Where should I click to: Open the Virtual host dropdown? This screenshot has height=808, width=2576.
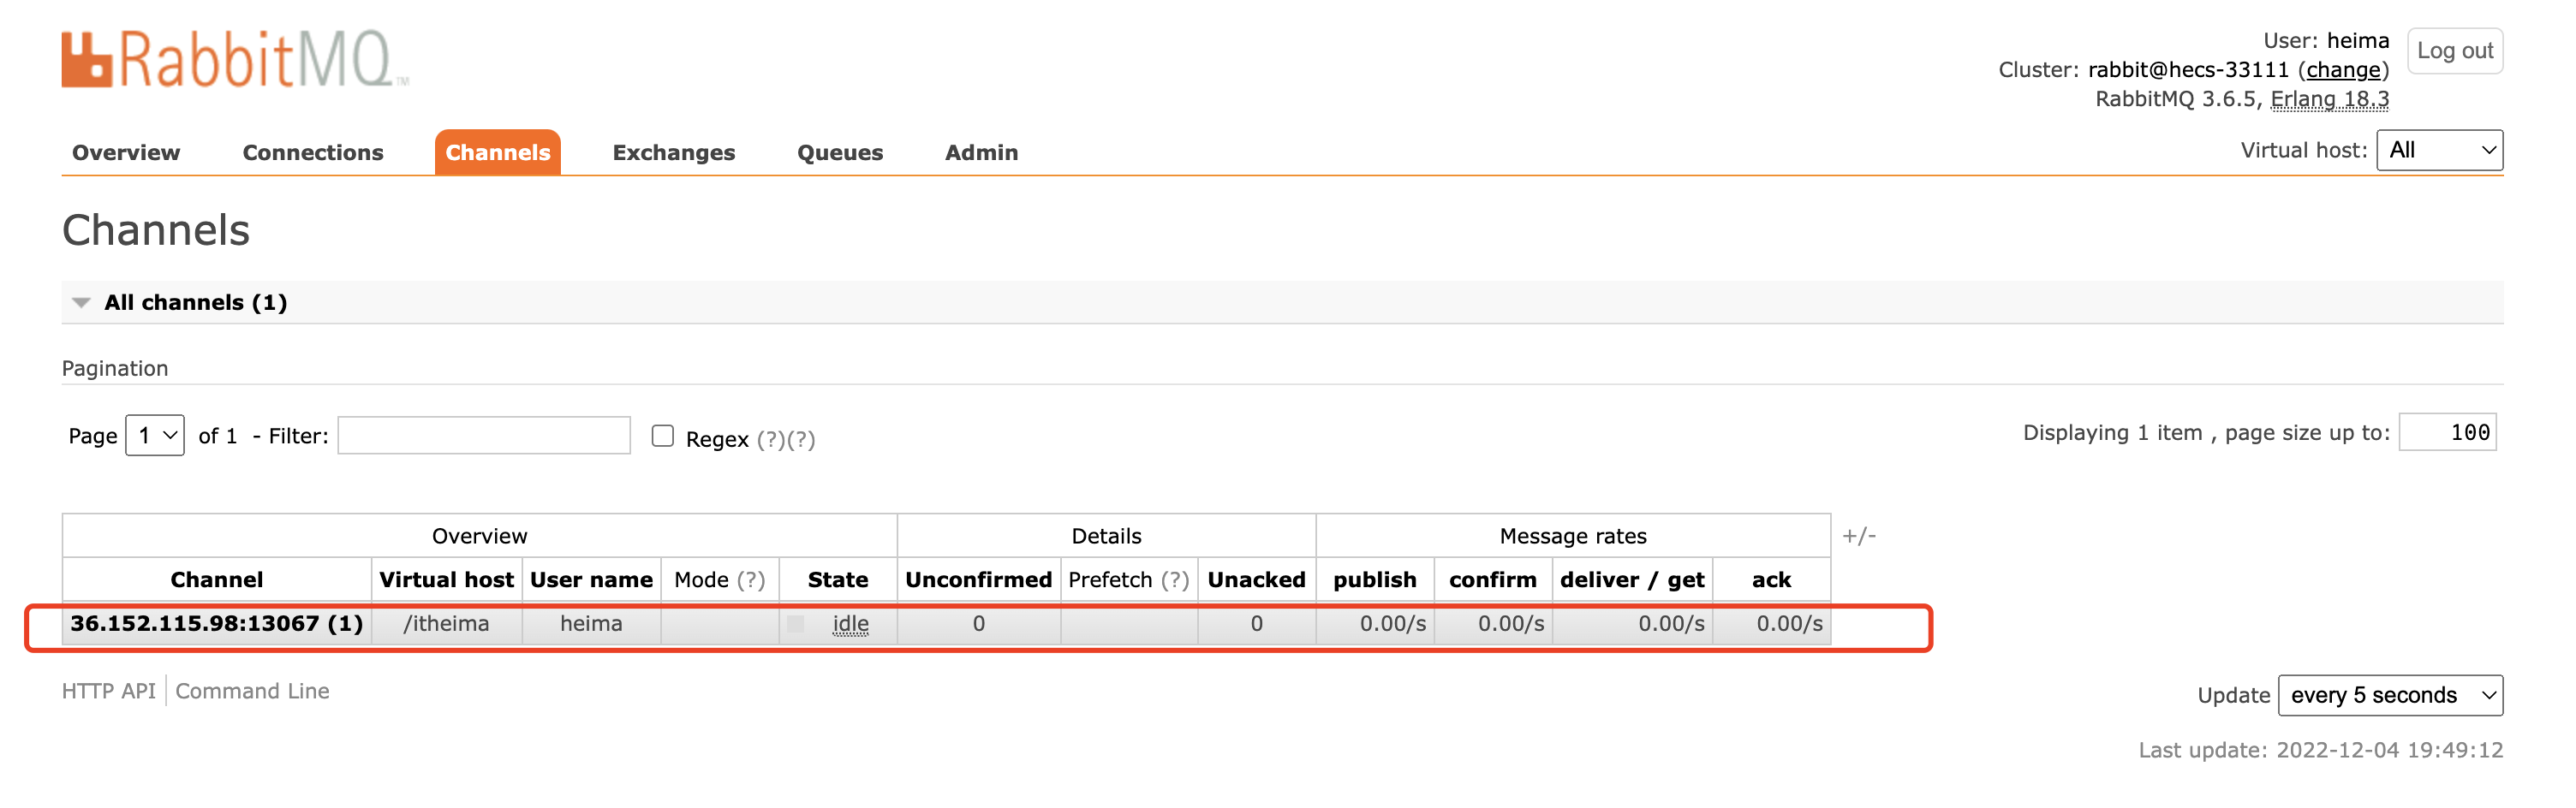click(2438, 151)
